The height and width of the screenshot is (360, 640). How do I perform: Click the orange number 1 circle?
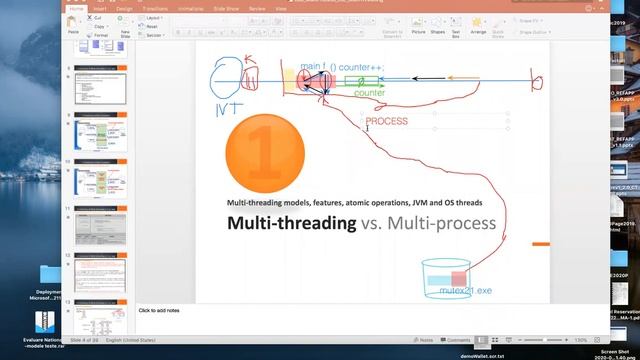pyautogui.click(x=265, y=153)
